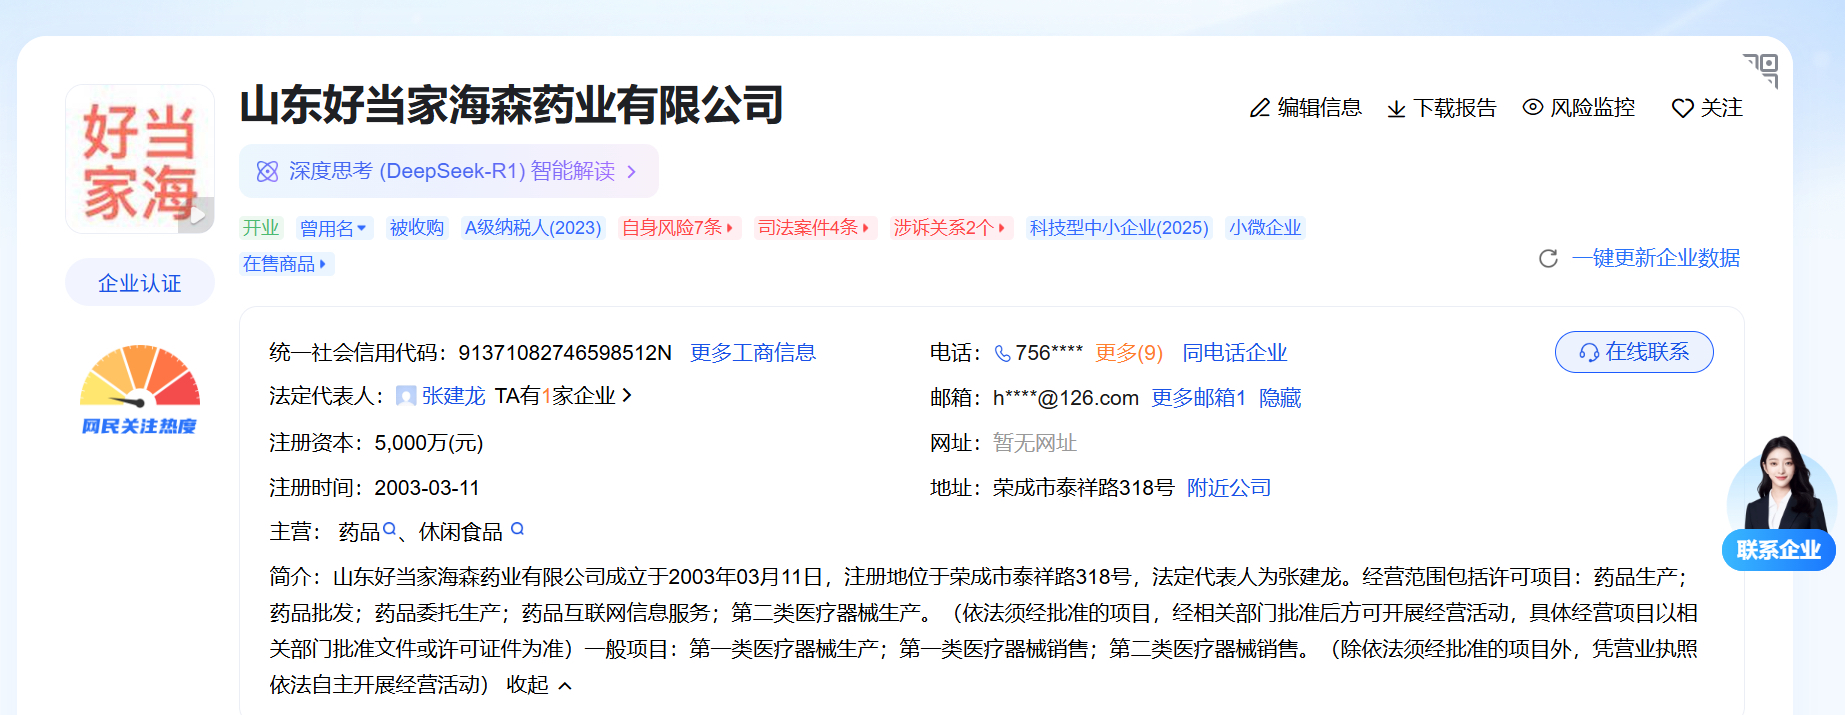The image size is (1845, 715).
Task: Open the 网民关注热度 gauge
Action: [x=140, y=390]
